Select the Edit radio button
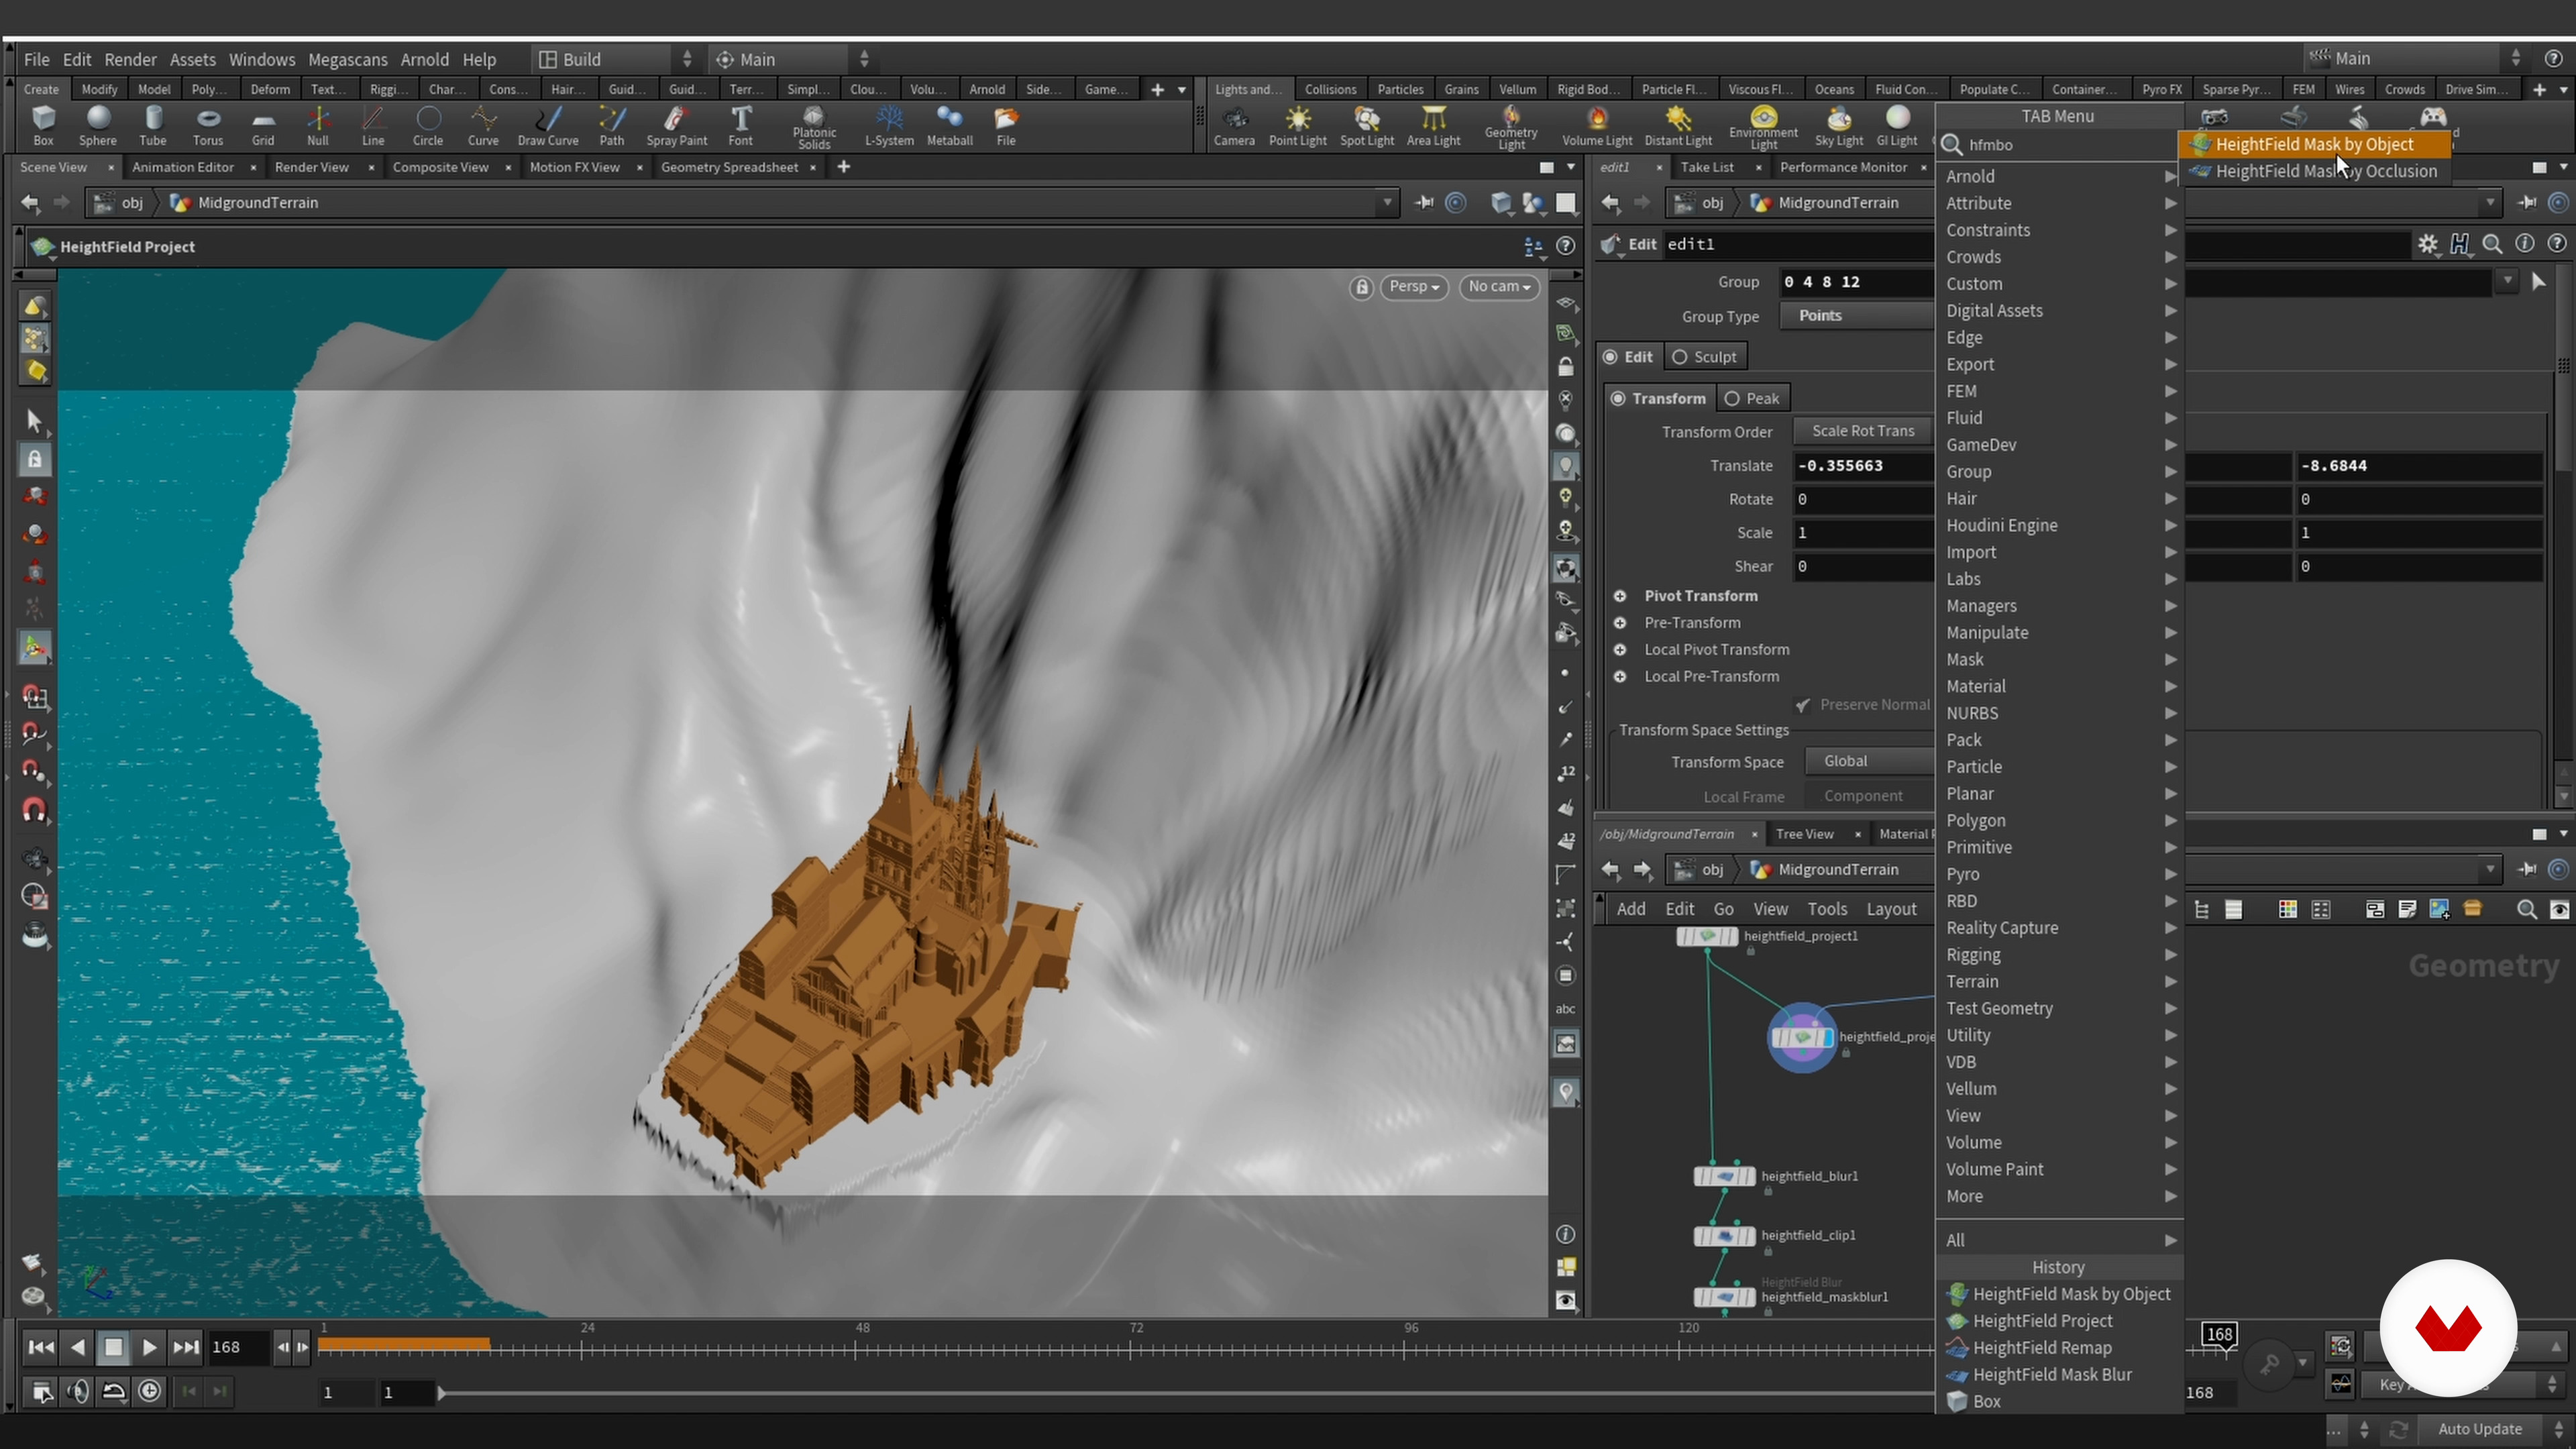 pyautogui.click(x=1628, y=357)
